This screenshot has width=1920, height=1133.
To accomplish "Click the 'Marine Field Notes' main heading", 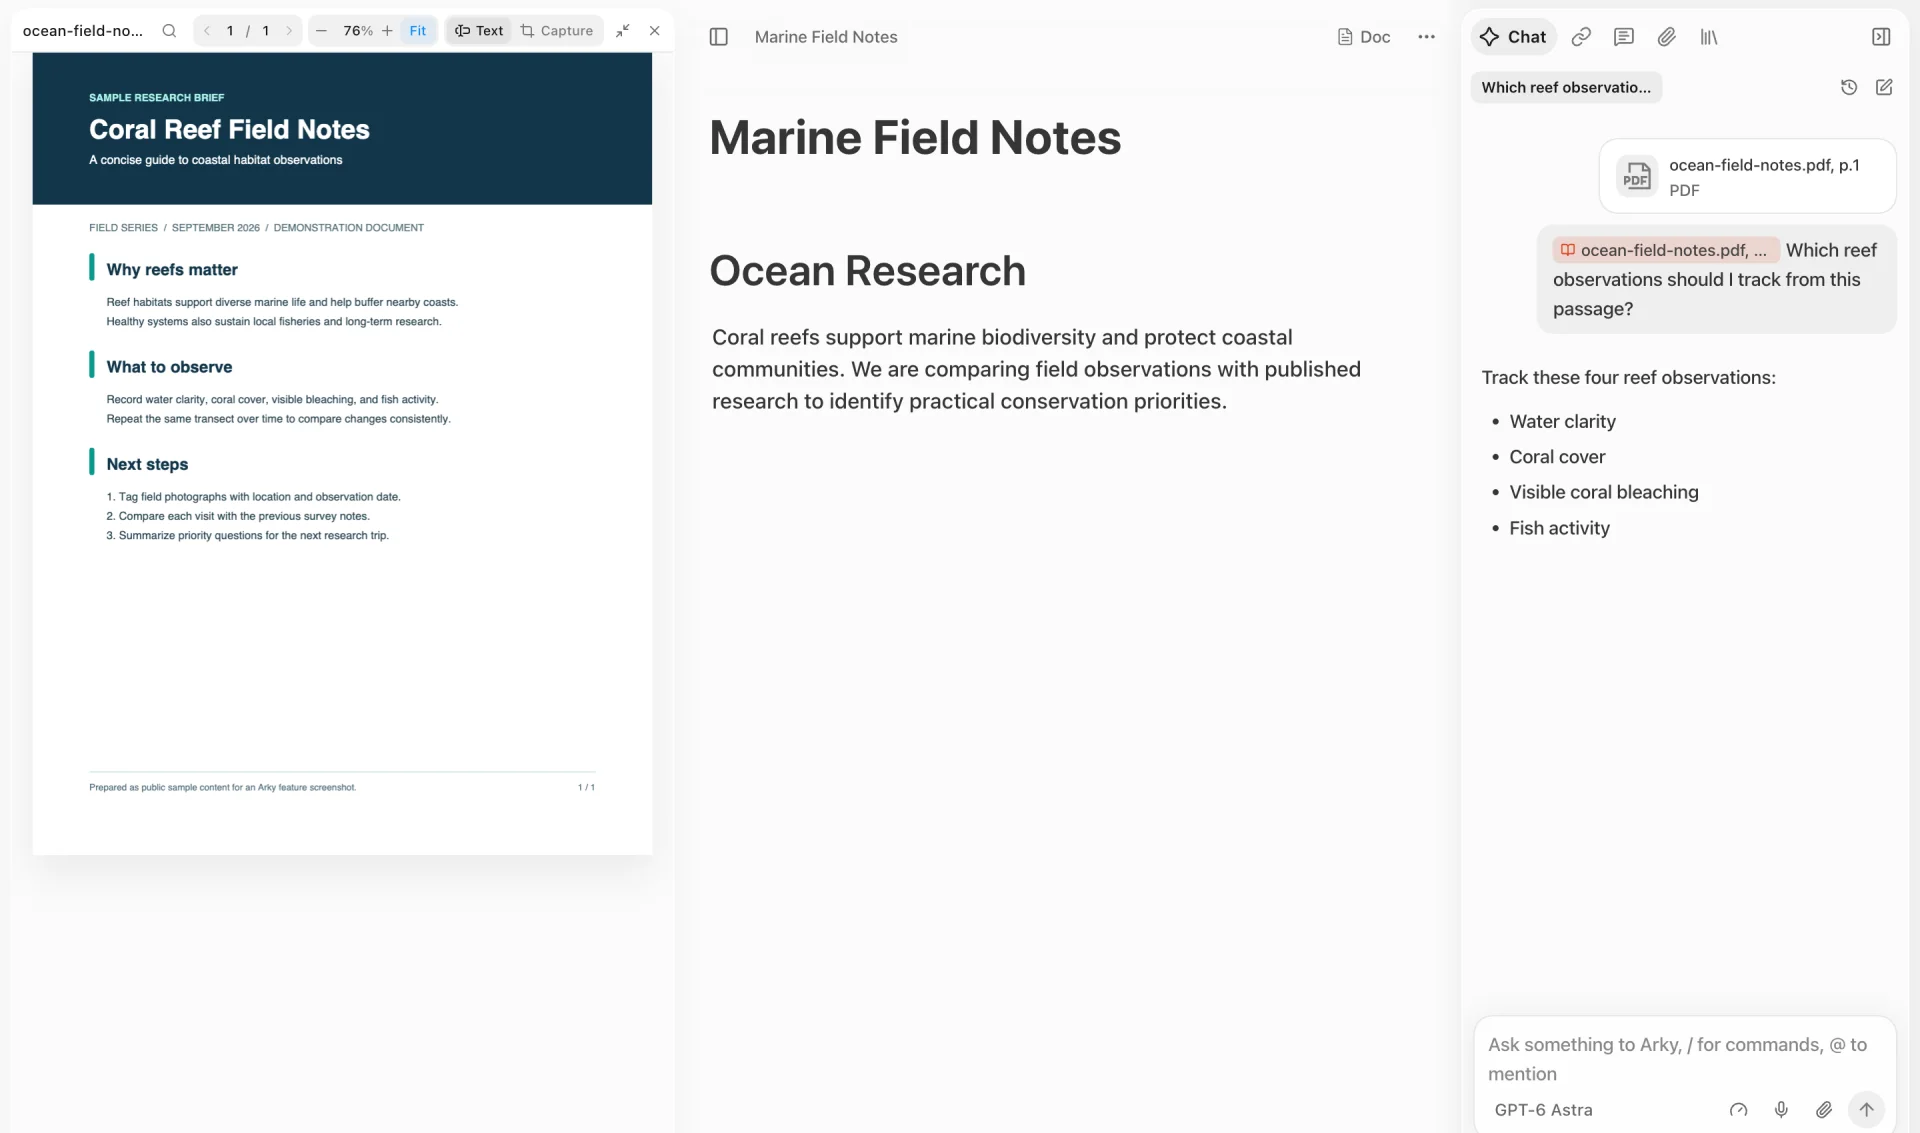I will 915,138.
